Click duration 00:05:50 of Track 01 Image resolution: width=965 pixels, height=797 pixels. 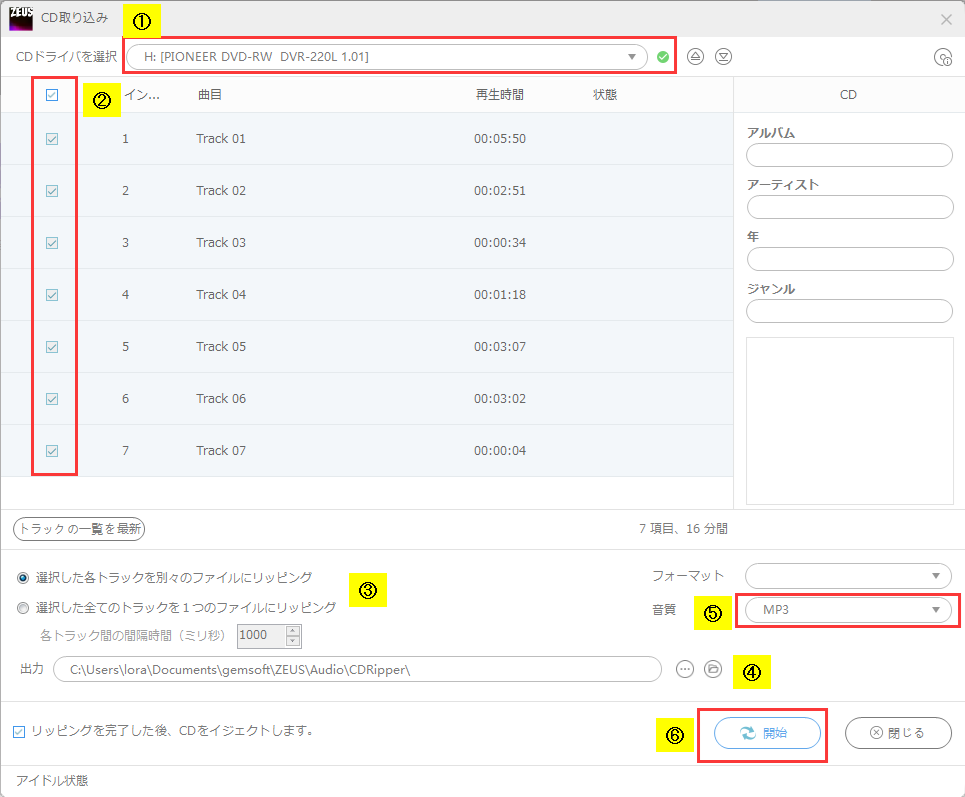click(x=500, y=139)
